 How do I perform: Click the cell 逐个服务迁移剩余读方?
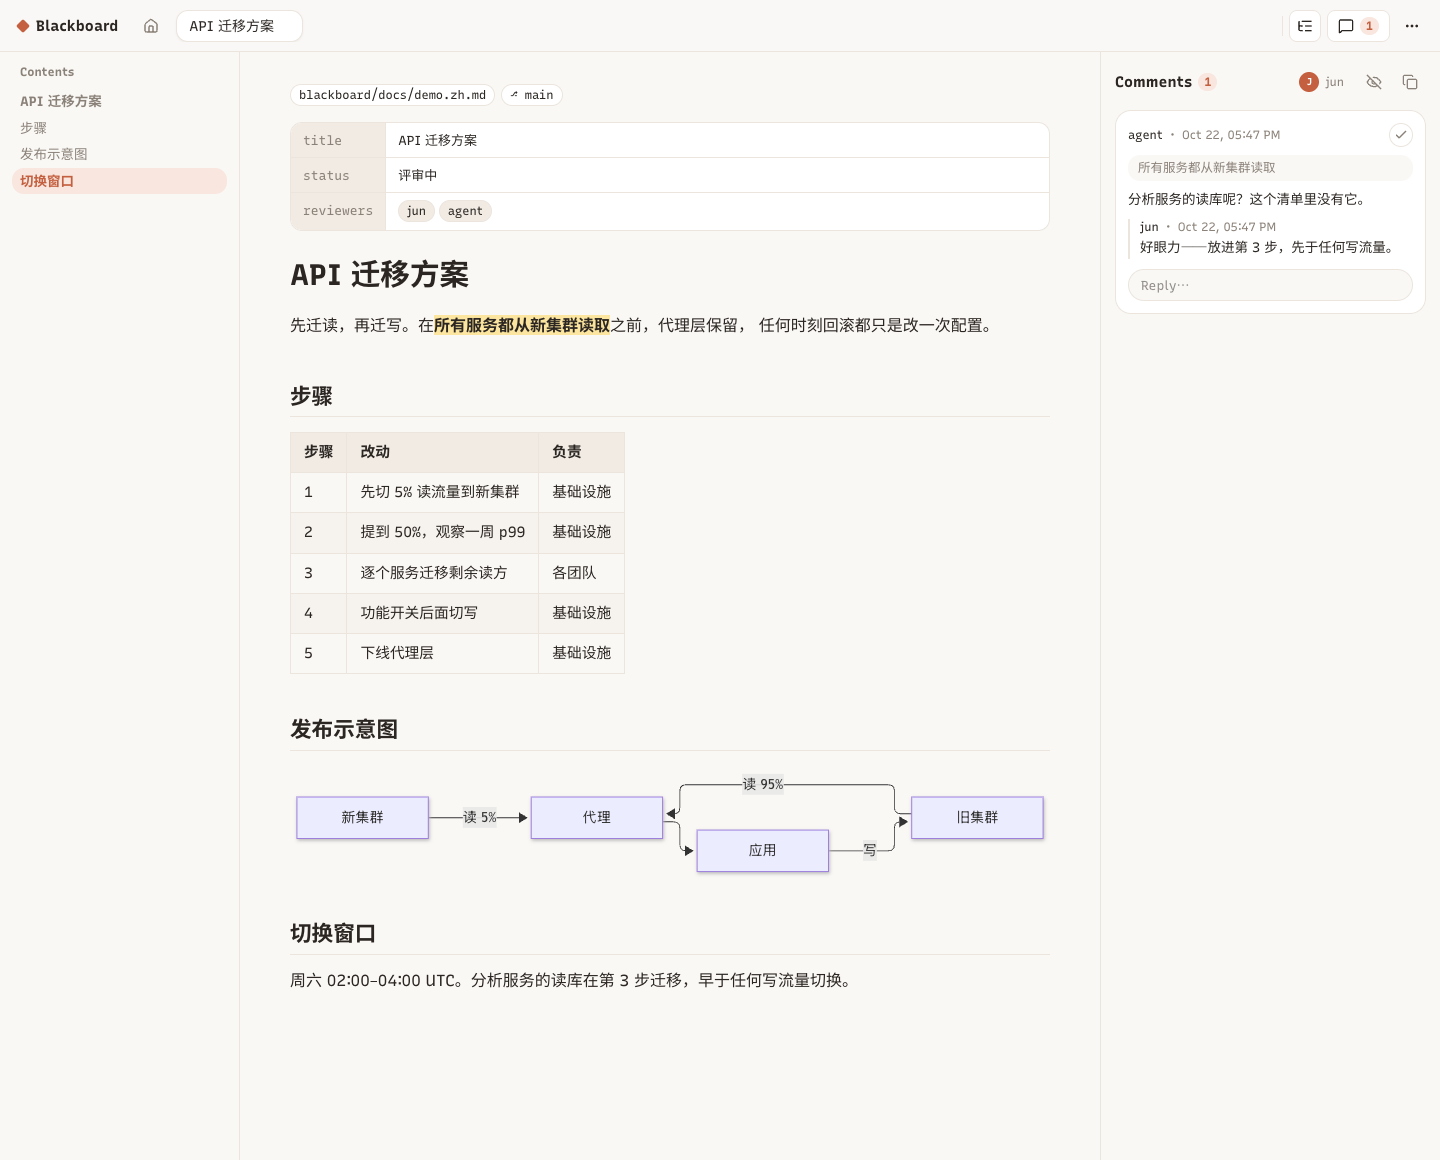point(442,573)
